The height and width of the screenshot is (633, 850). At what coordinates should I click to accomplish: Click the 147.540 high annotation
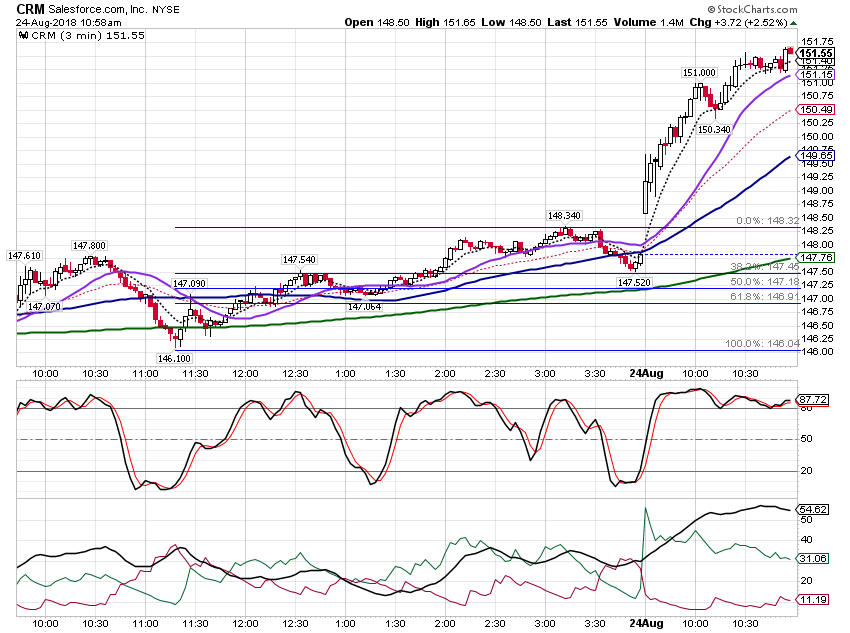click(x=299, y=260)
